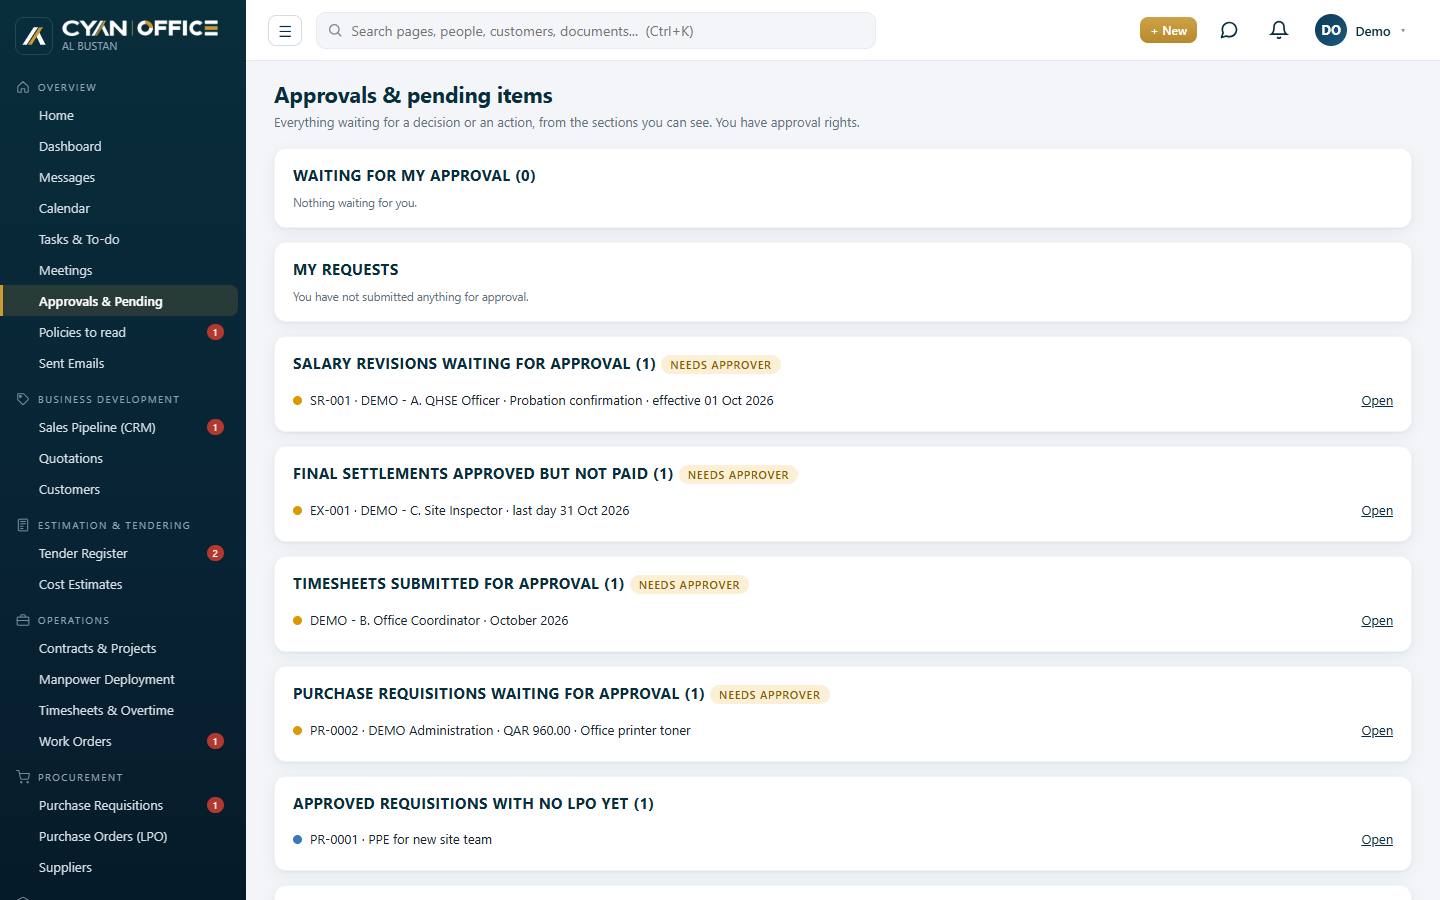Click the Operations briefcase icon
This screenshot has height=900, width=1440.
click(x=23, y=620)
